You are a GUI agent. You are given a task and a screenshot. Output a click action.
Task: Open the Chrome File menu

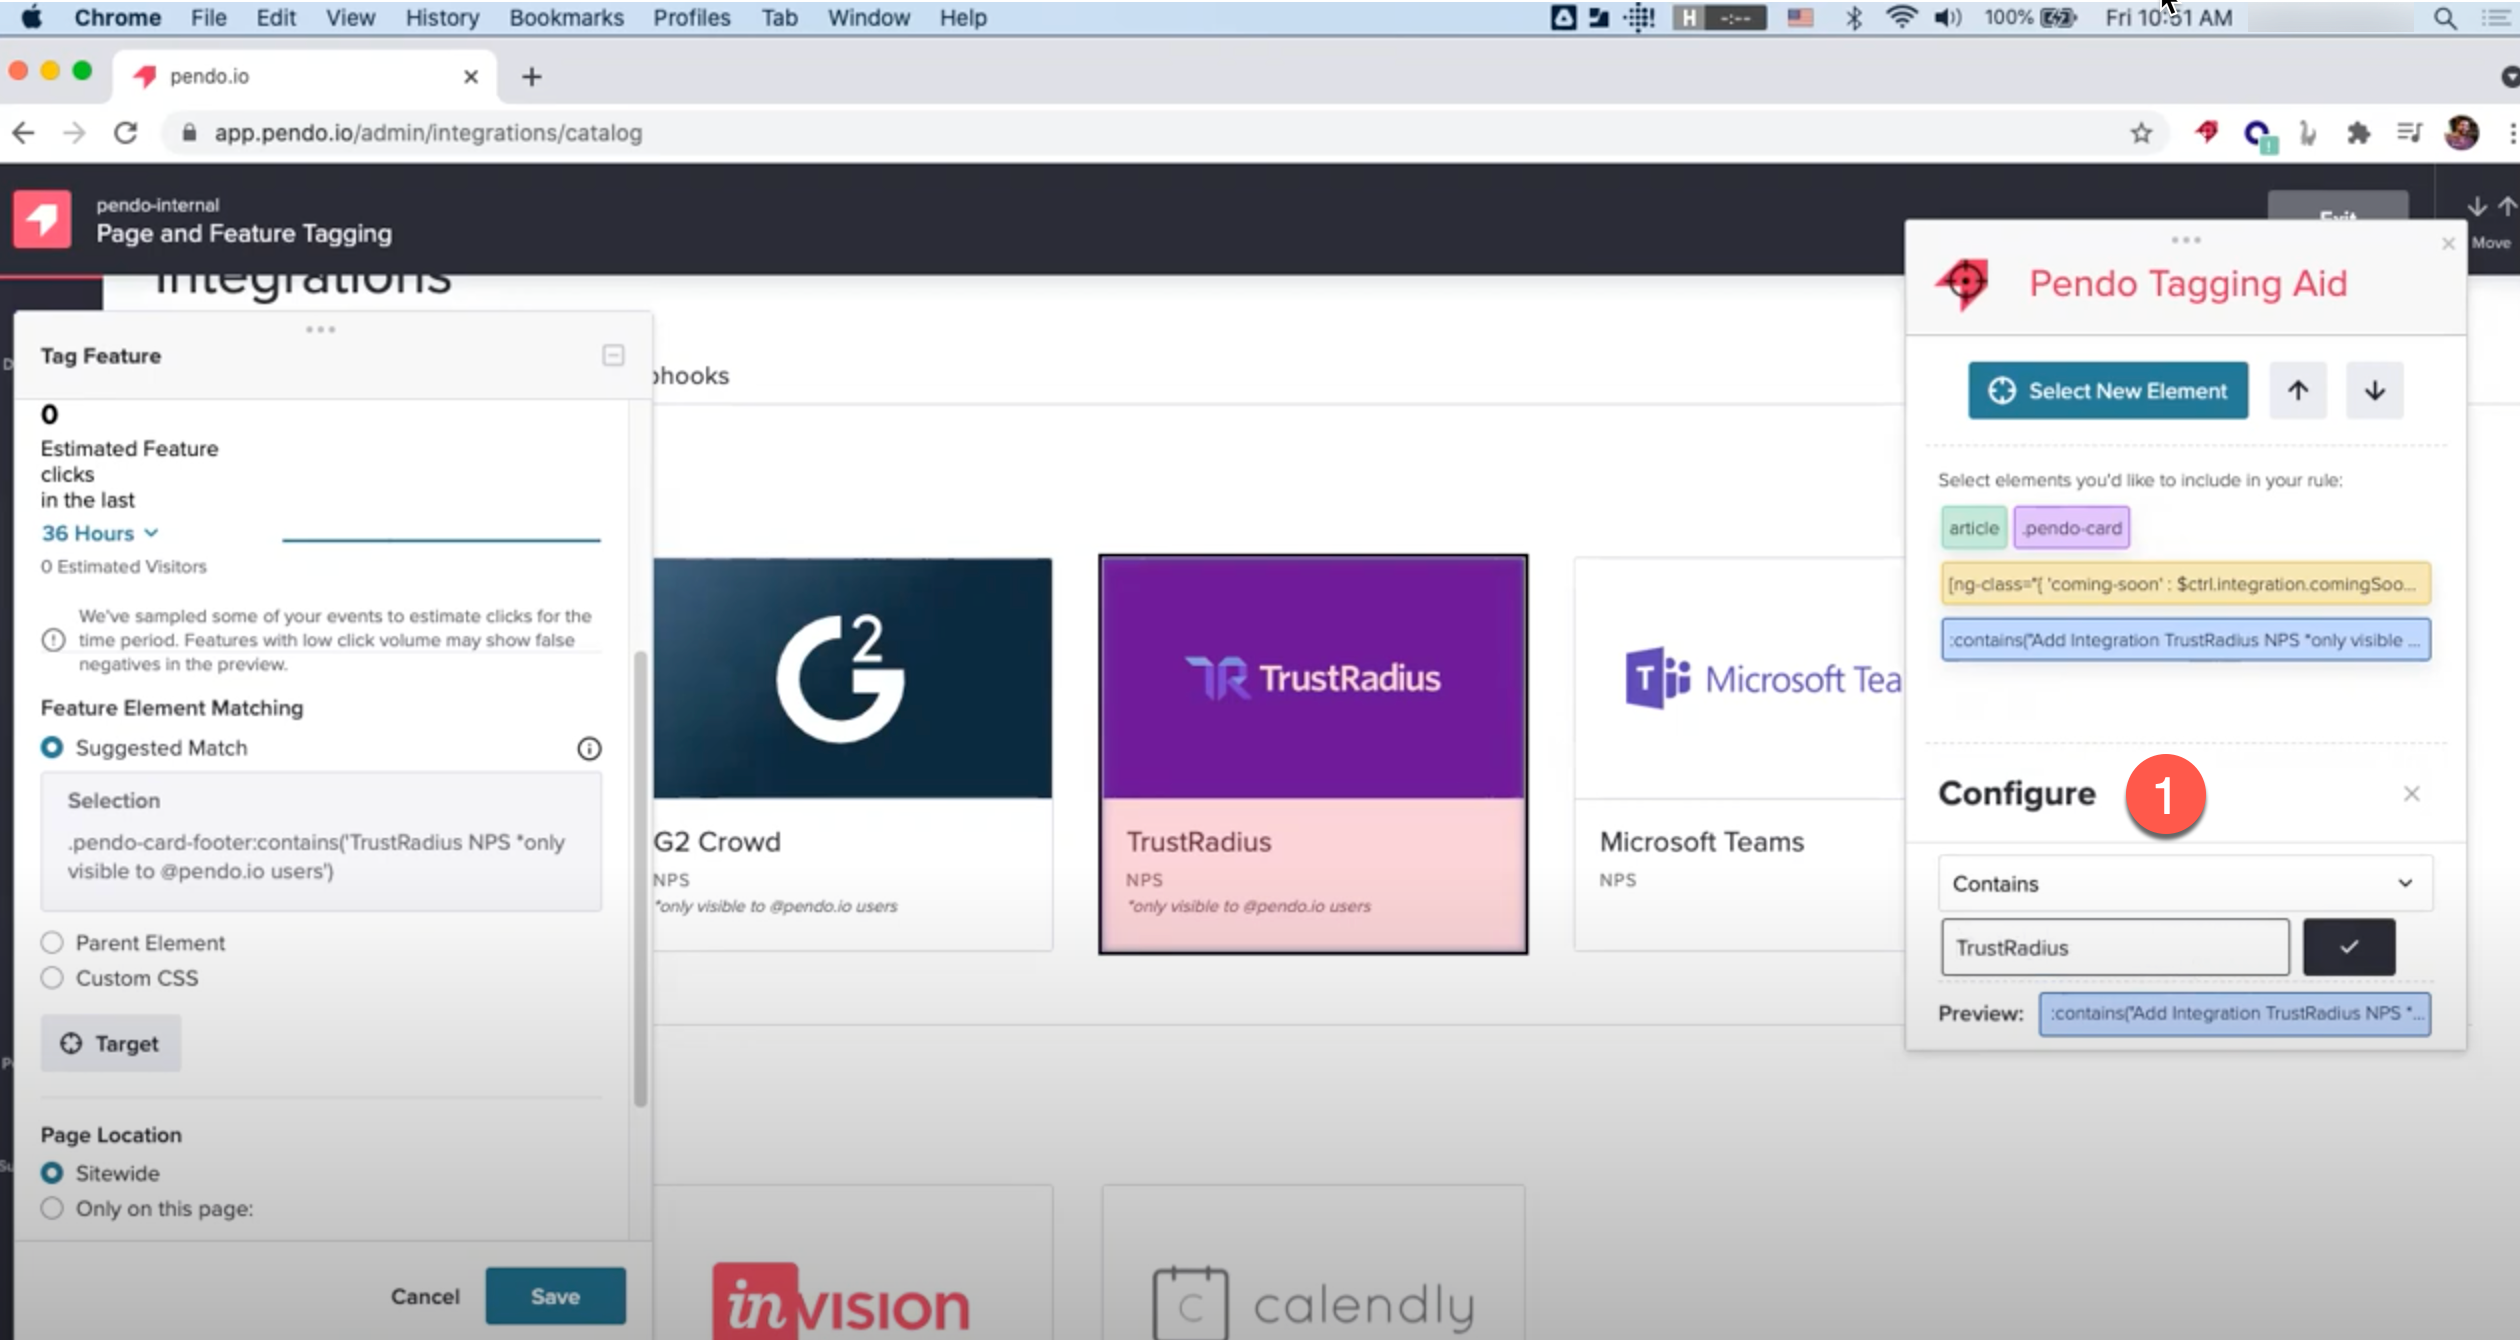[209, 18]
